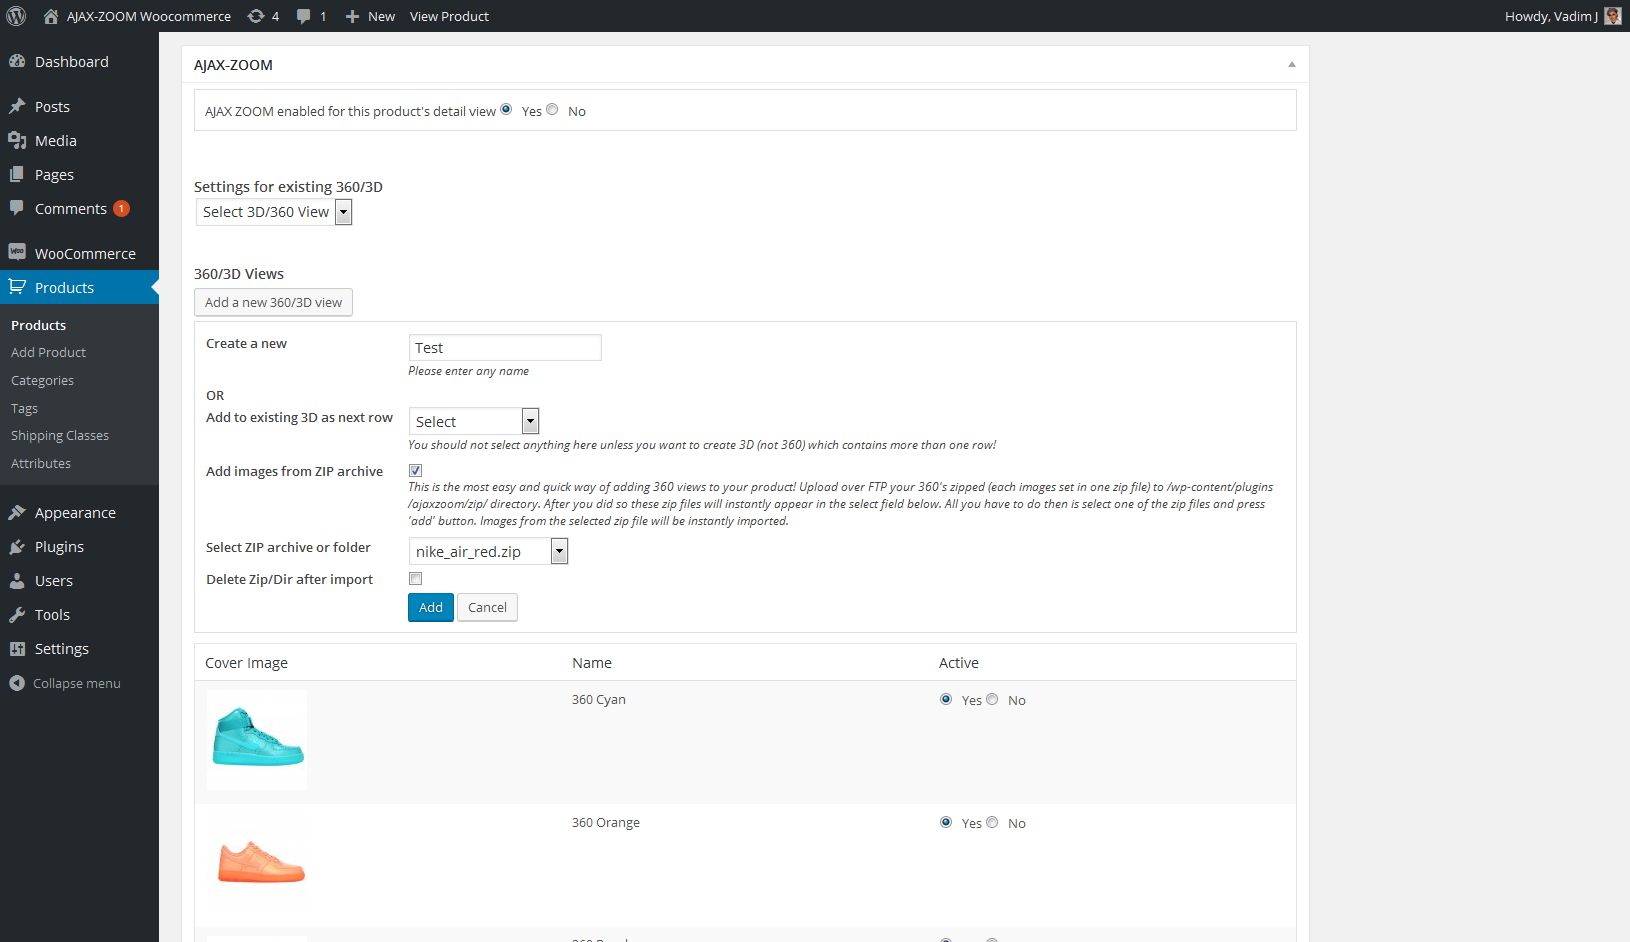The width and height of the screenshot is (1630, 942).
Task: Click the Pages icon in sidebar
Action: pyautogui.click(x=17, y=174)
